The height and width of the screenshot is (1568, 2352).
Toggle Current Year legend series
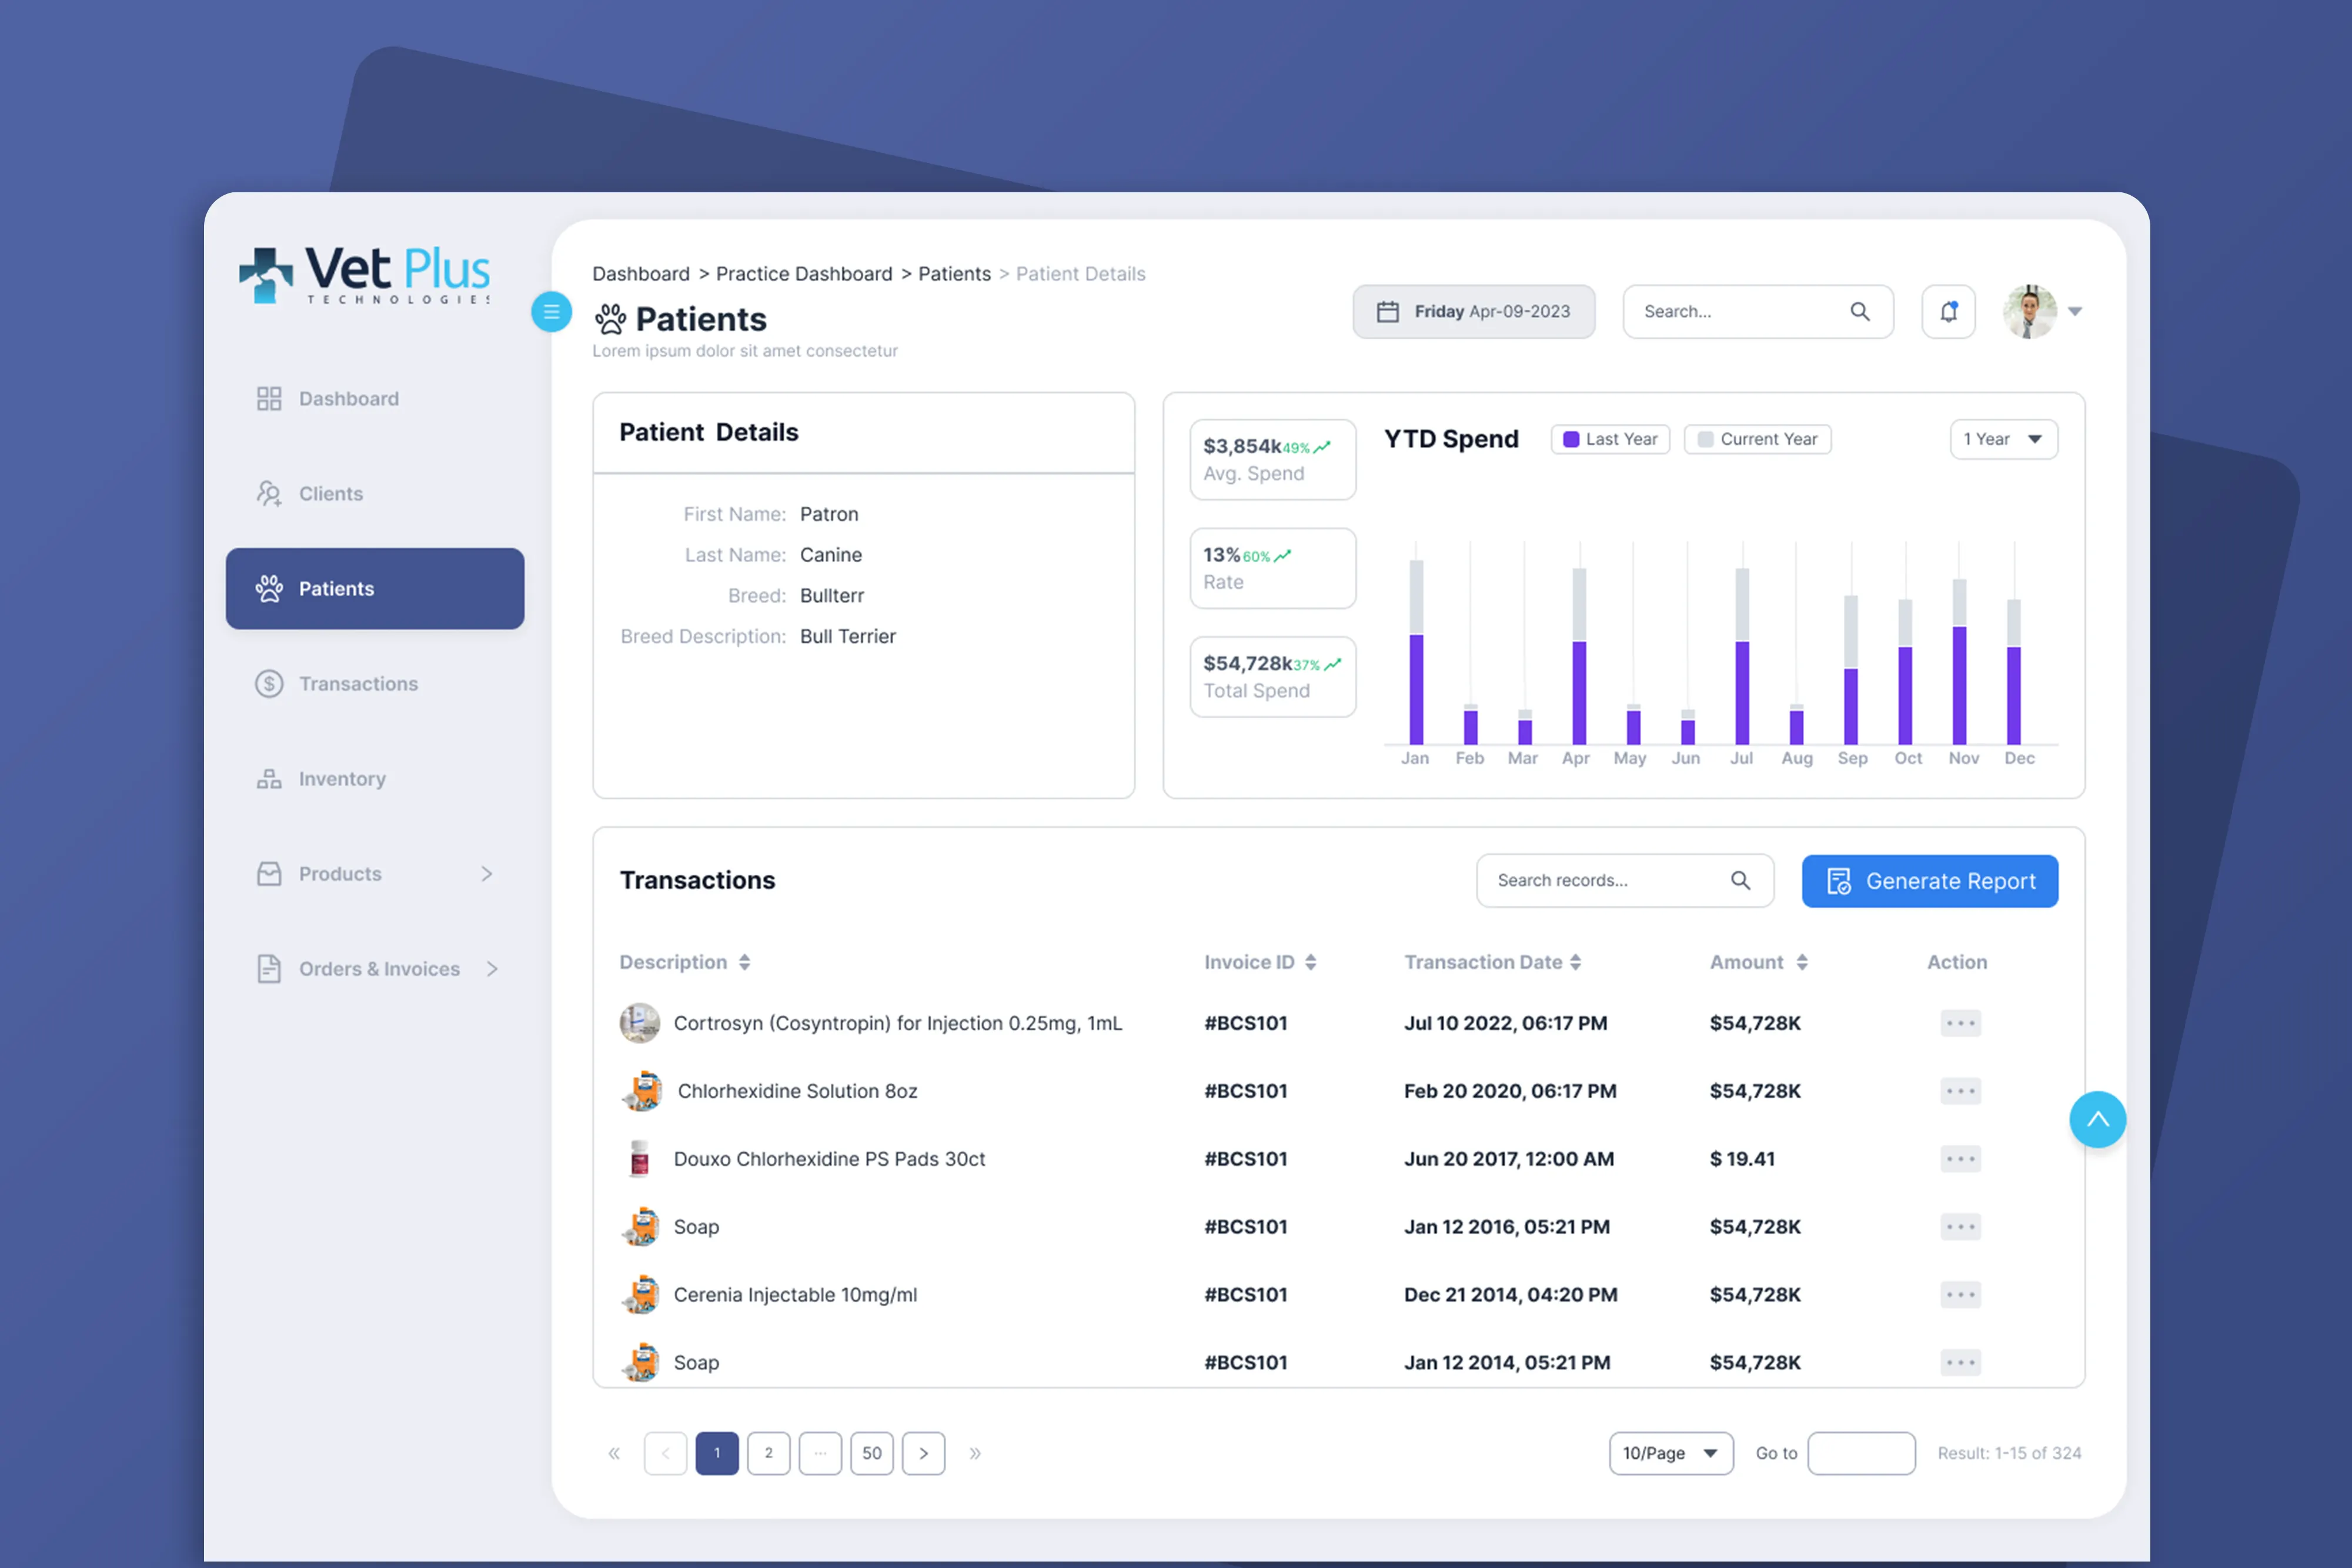click(1757, 439)
